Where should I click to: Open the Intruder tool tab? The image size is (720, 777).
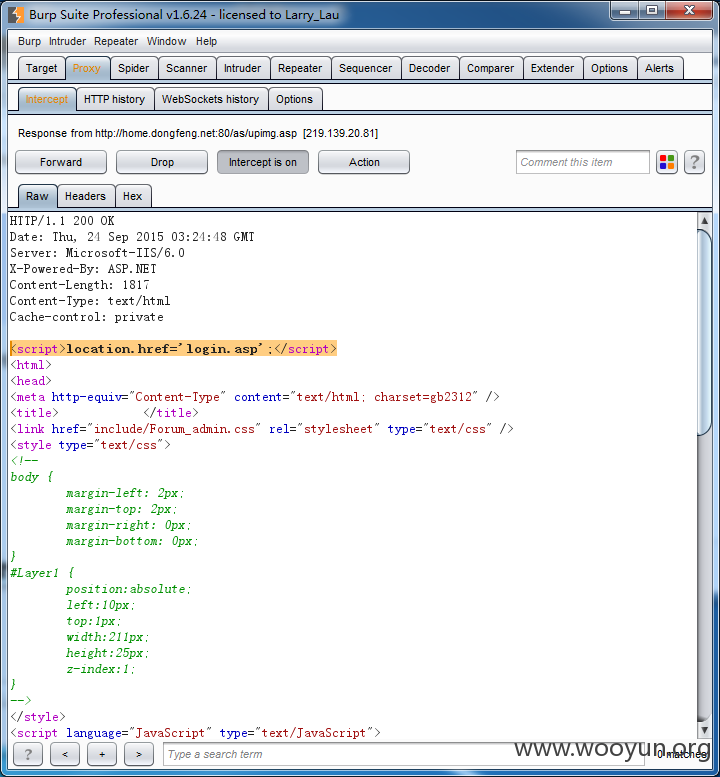[242, 68]
